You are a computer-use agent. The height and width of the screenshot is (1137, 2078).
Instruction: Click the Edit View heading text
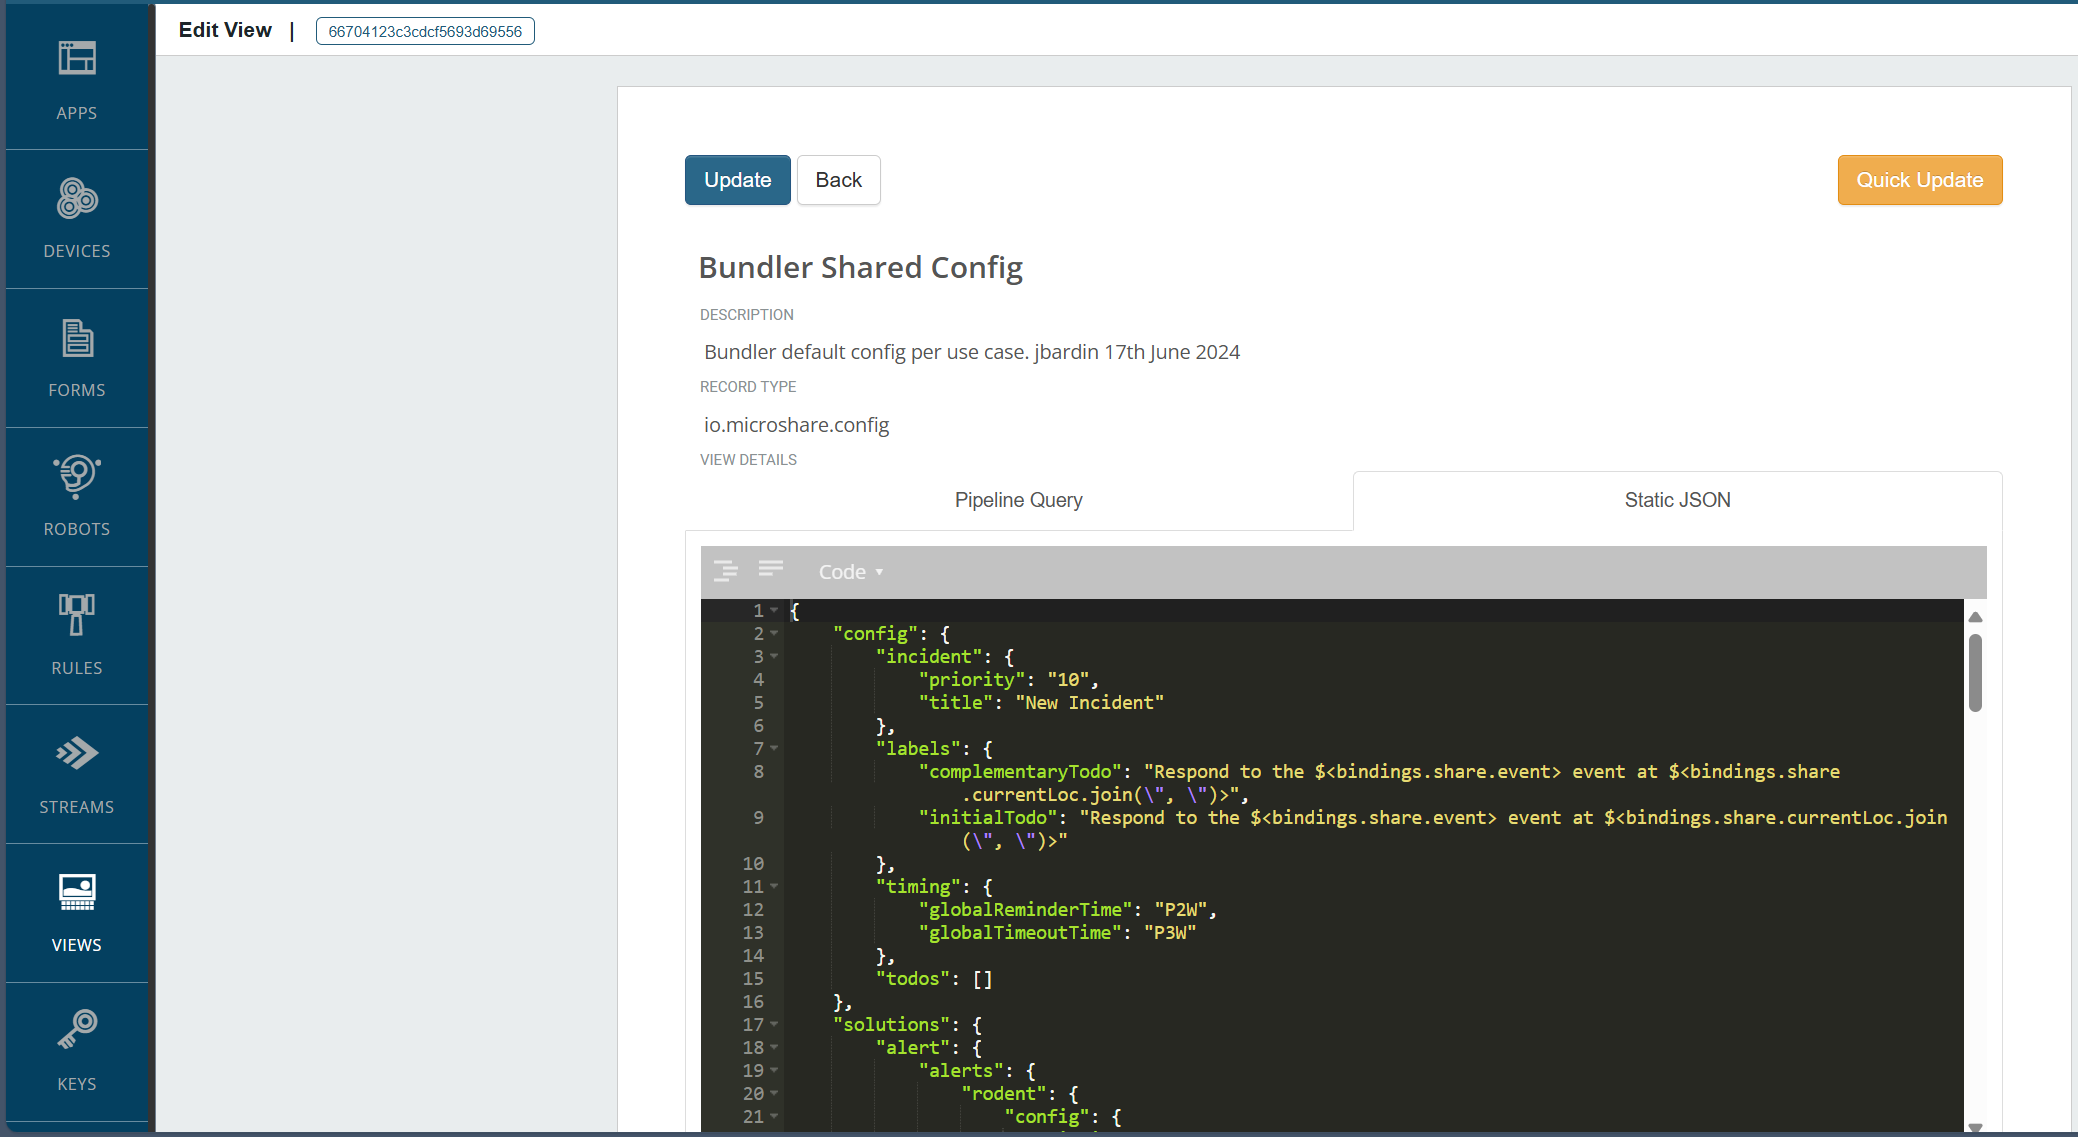225,30
